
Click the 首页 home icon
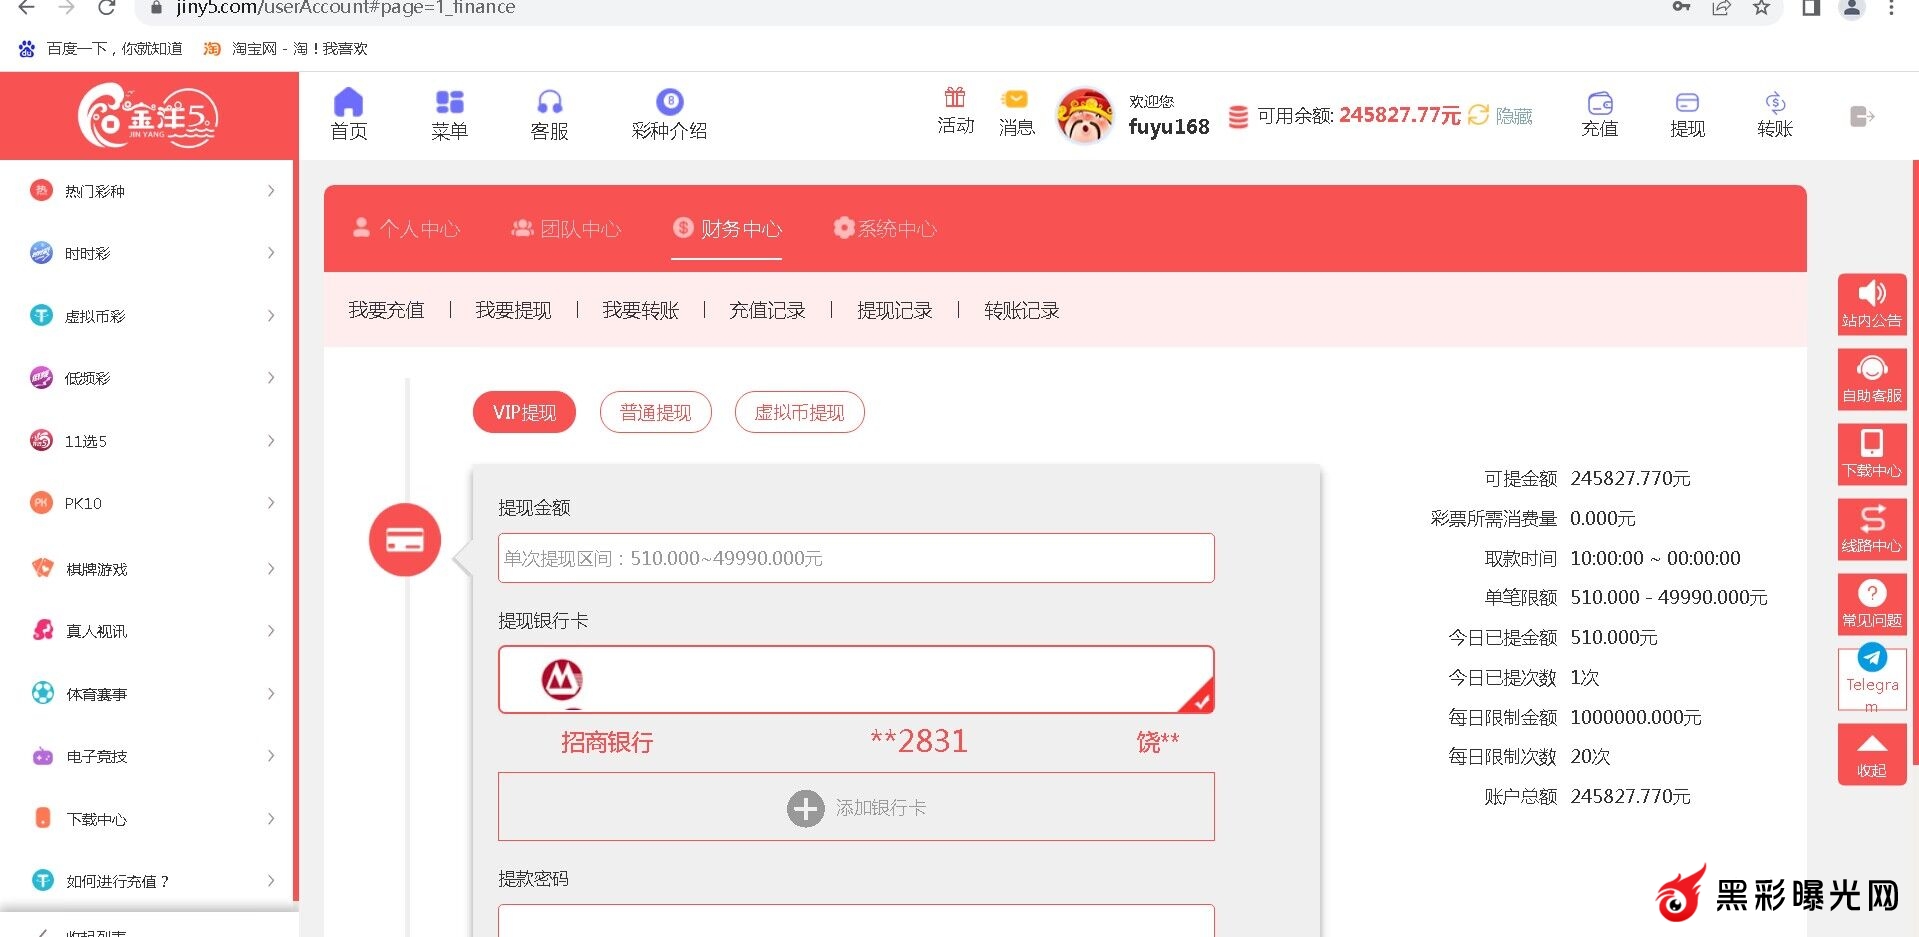pos(348,103)
